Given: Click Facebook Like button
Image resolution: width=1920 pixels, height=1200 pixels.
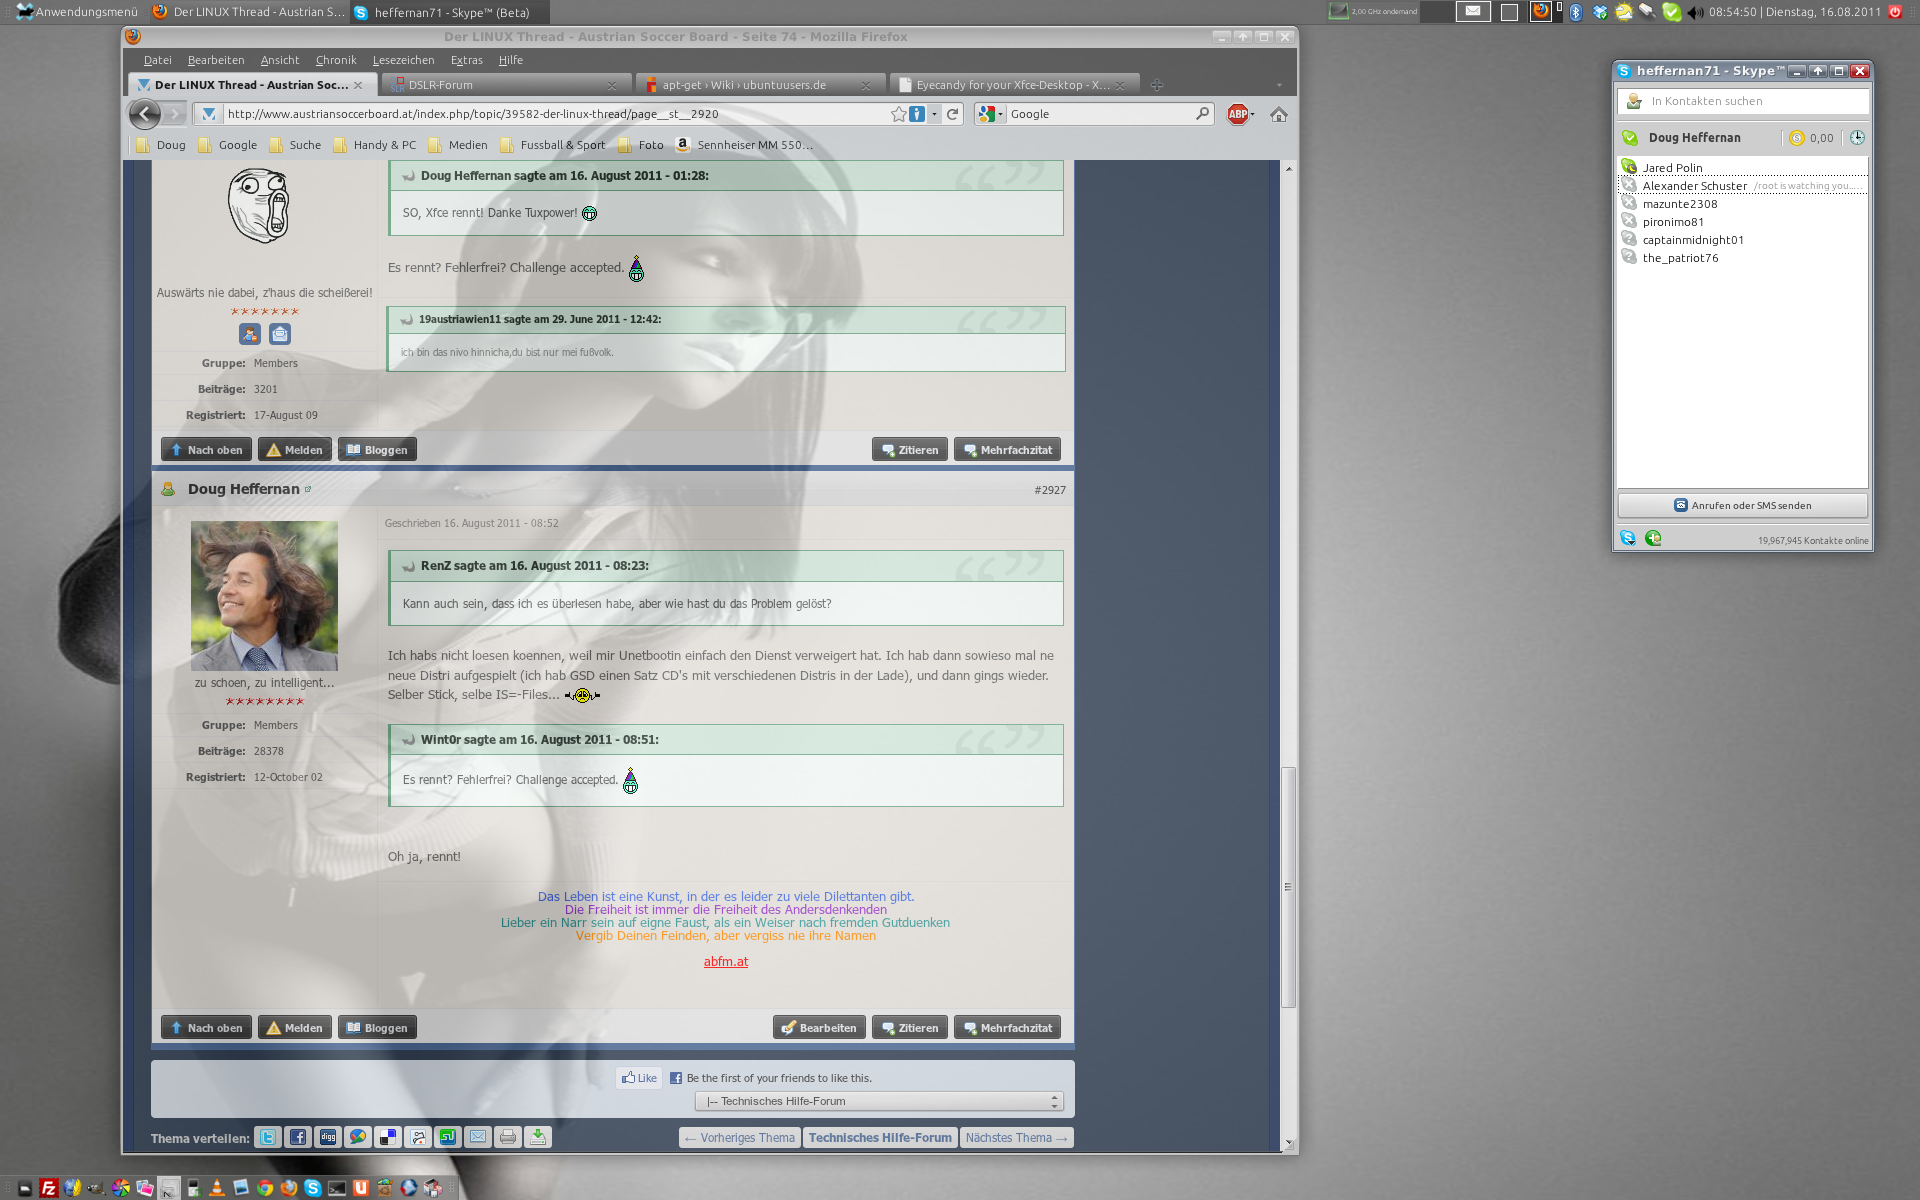Looking at the screenshot, I should click(639, 1077).
